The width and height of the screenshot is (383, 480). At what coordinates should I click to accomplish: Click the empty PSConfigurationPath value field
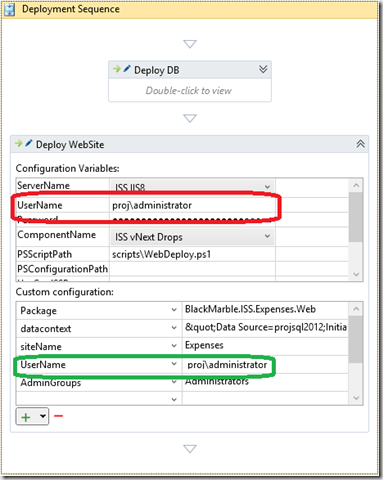[192, 269]
